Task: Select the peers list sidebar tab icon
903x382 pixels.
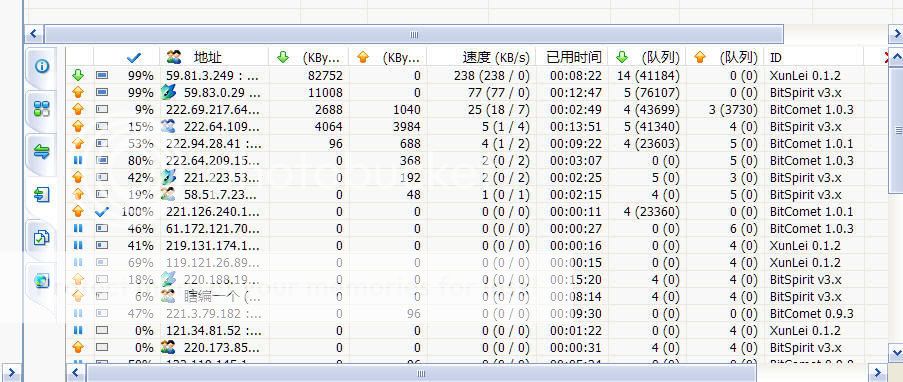Action: coord(41,194)
